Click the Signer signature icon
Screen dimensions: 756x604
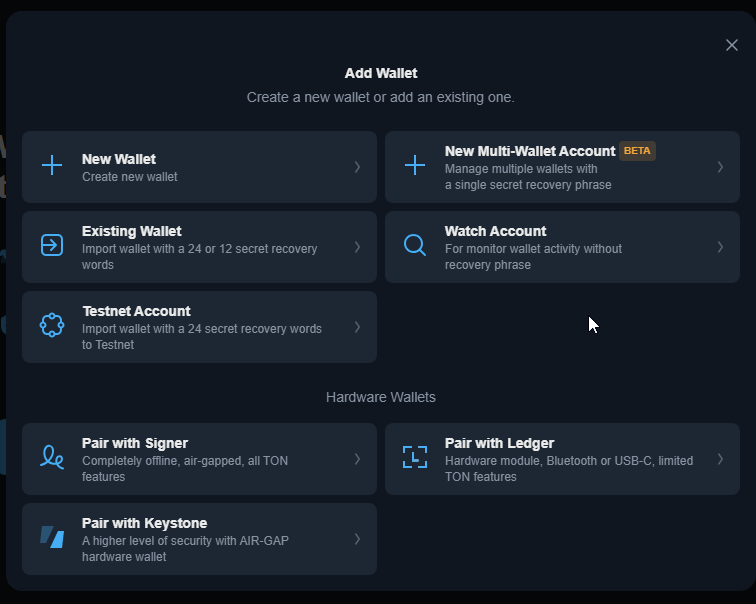(52, 457)
